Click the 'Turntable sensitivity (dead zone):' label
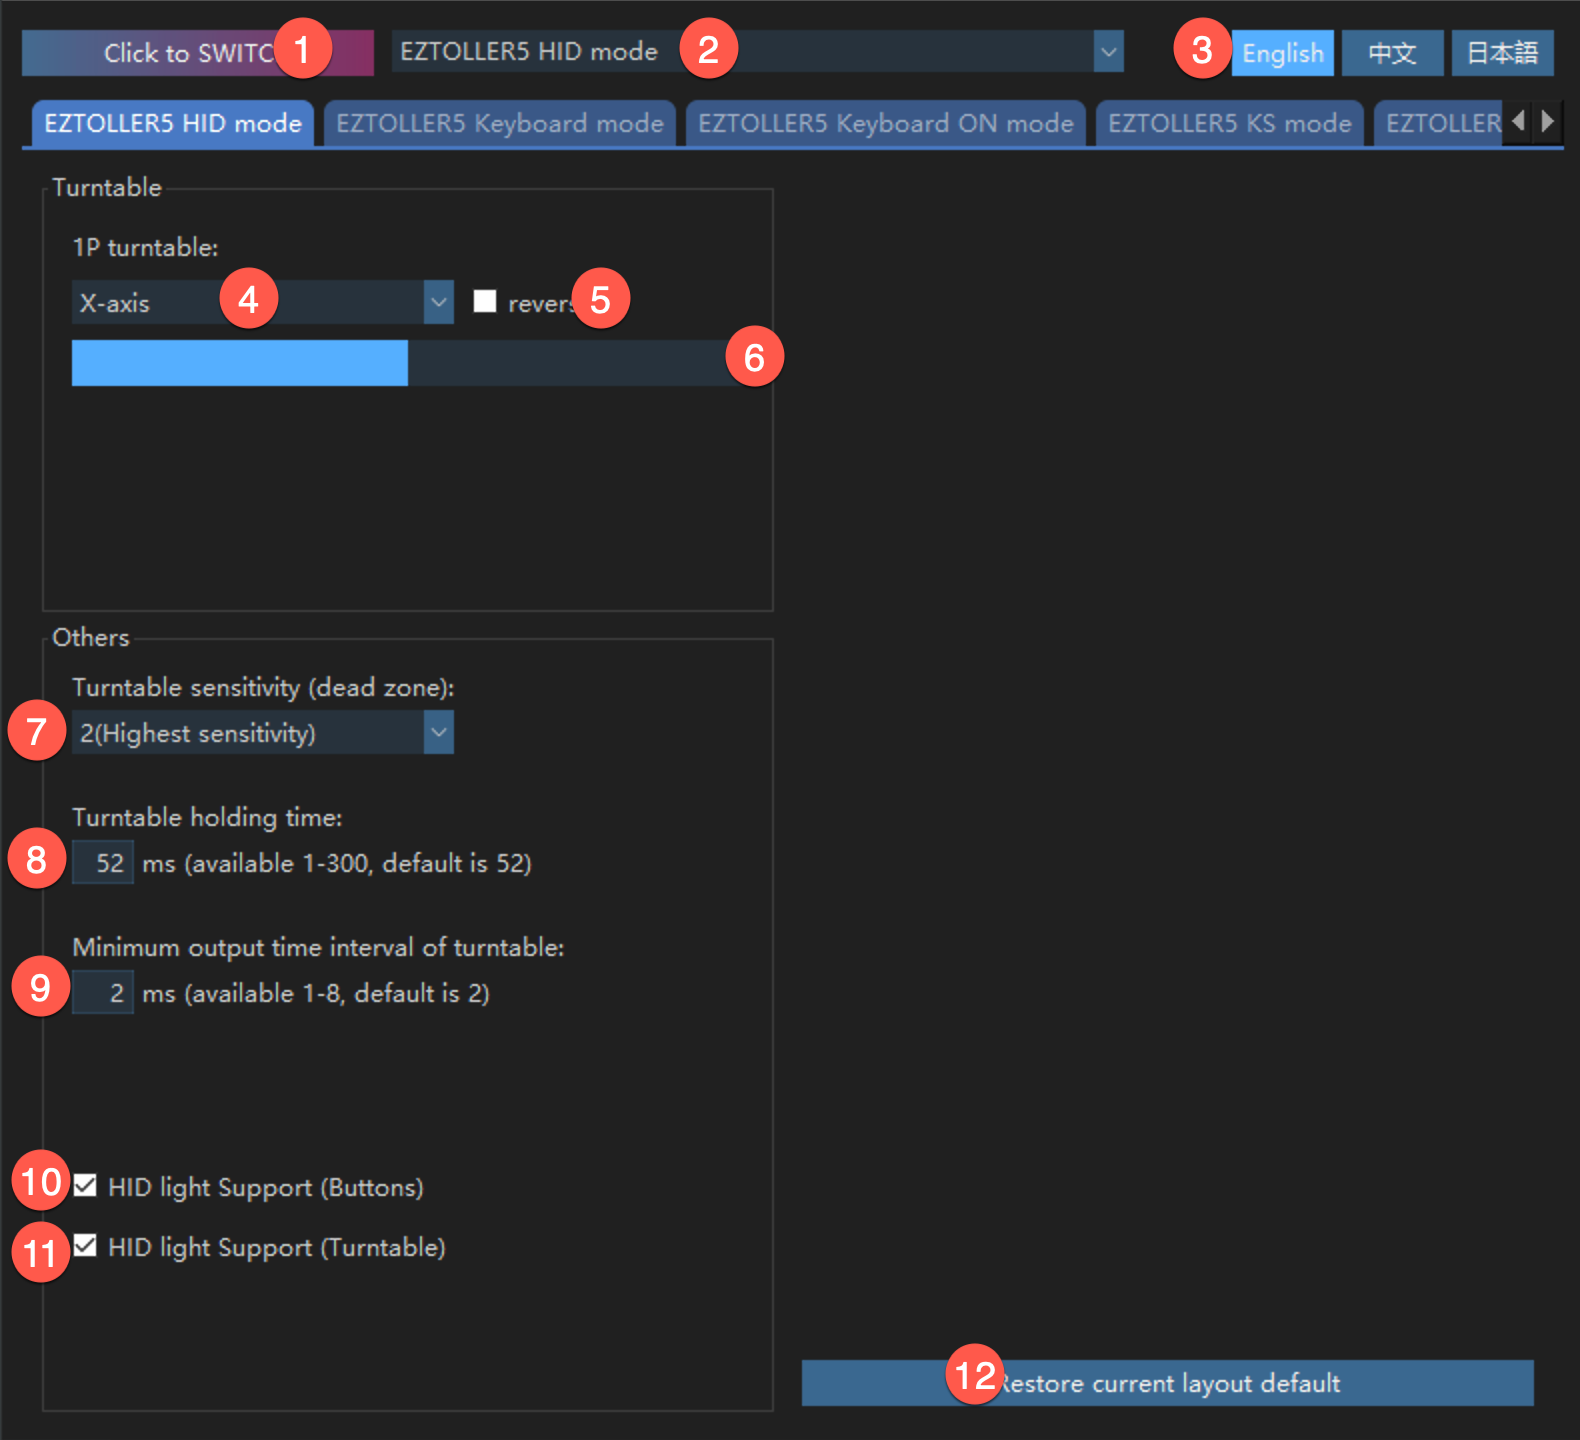Image resolution: width=1580 pixels, height=1440 pixels. 263,688
